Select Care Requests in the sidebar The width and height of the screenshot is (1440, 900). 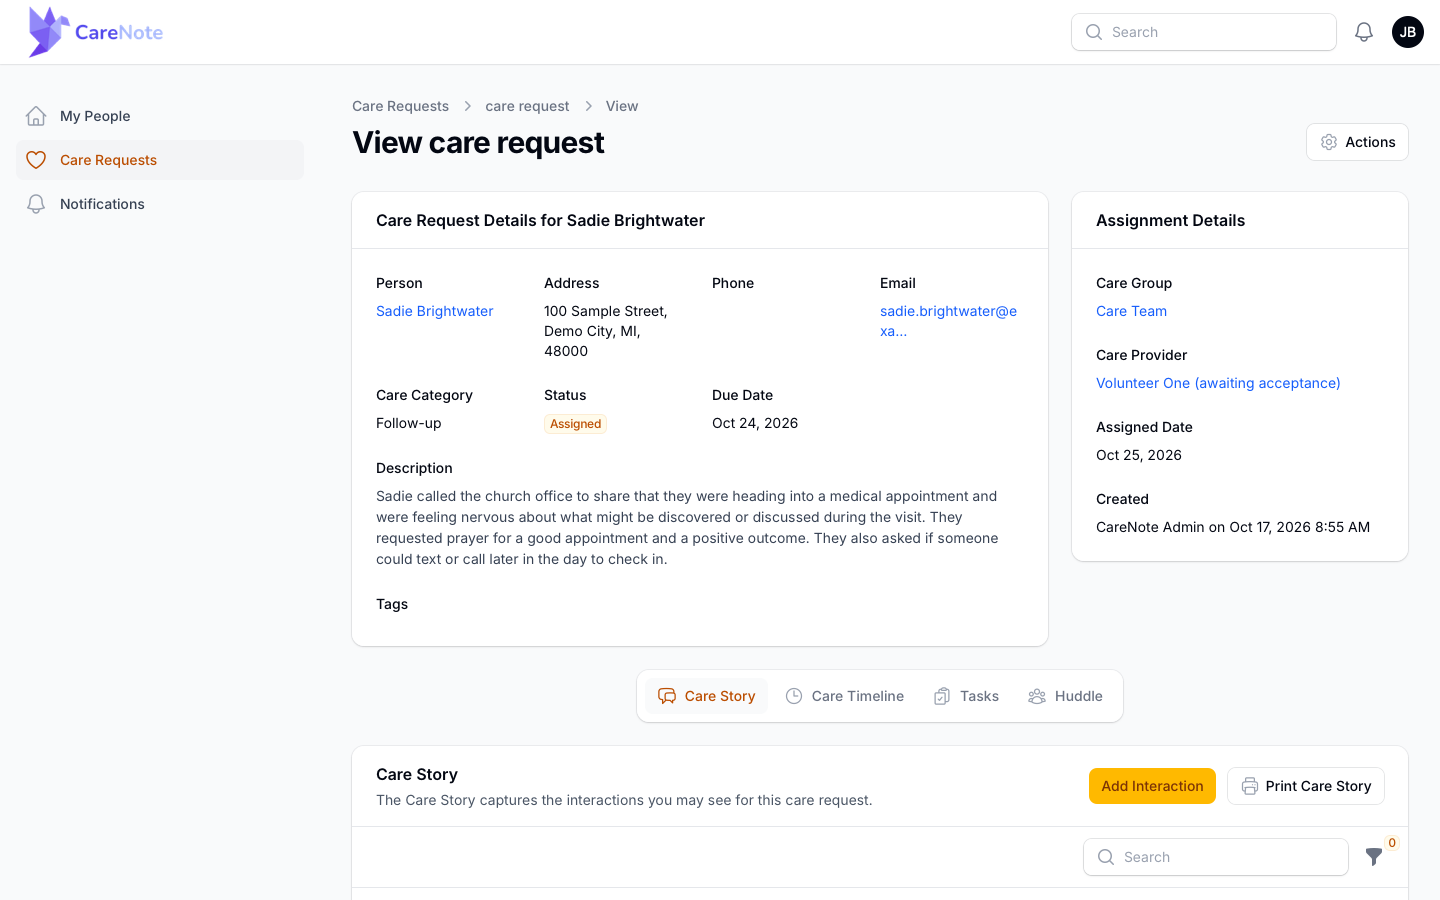pyautogui.click(x=160, y=160)
